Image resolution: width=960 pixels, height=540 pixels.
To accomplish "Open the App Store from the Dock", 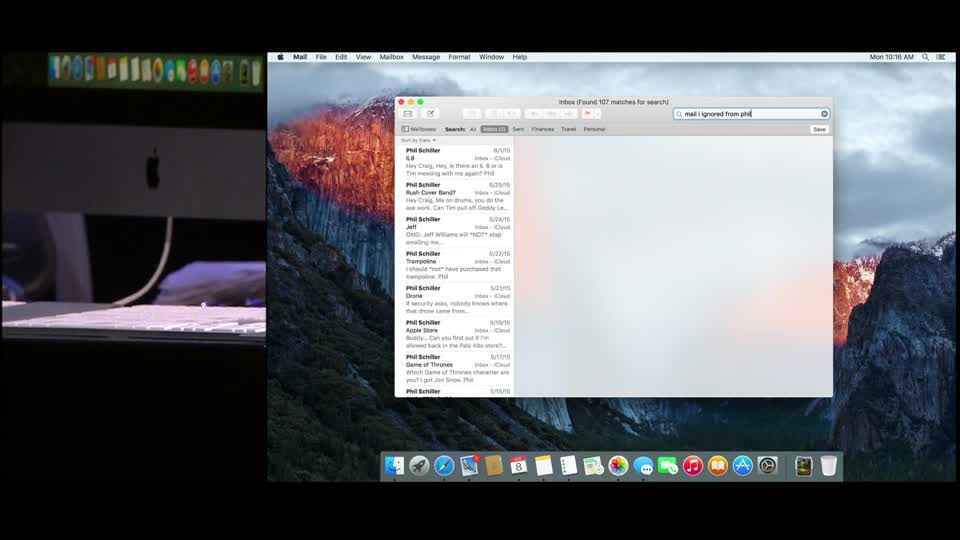I will pyautogui.click(x=742, y=466).
